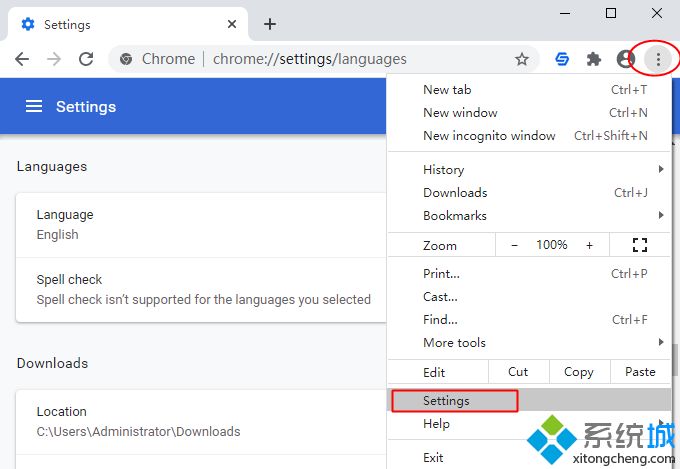This screenshot has width=680, height=469.
Task: Select Print... in the menu
Action: click(x=529, y=274)
